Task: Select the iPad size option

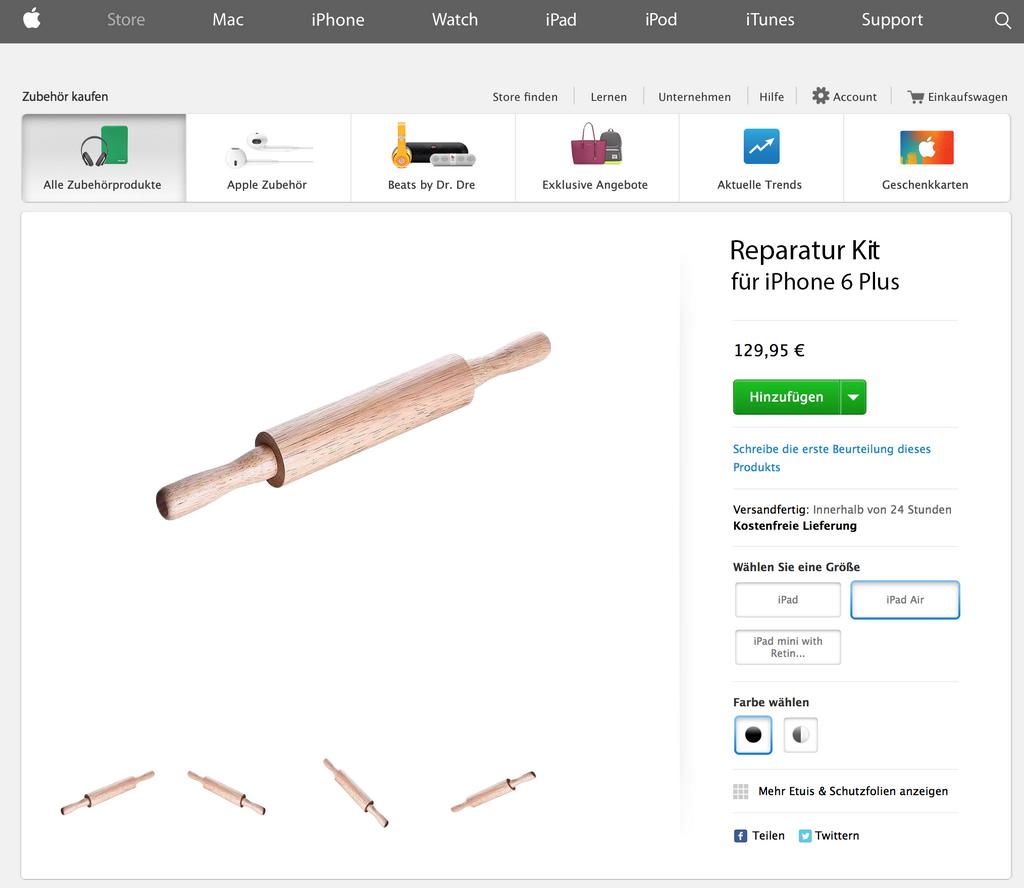Action: tap(788, 599)
